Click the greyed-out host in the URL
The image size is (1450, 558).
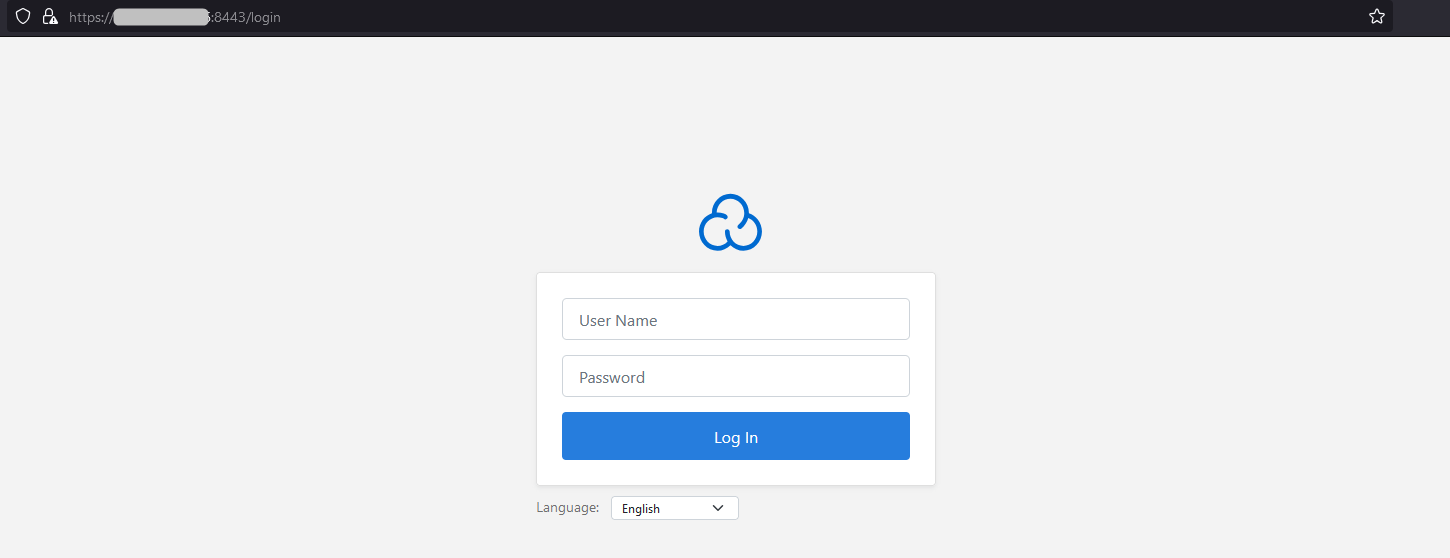coord(160,18)
